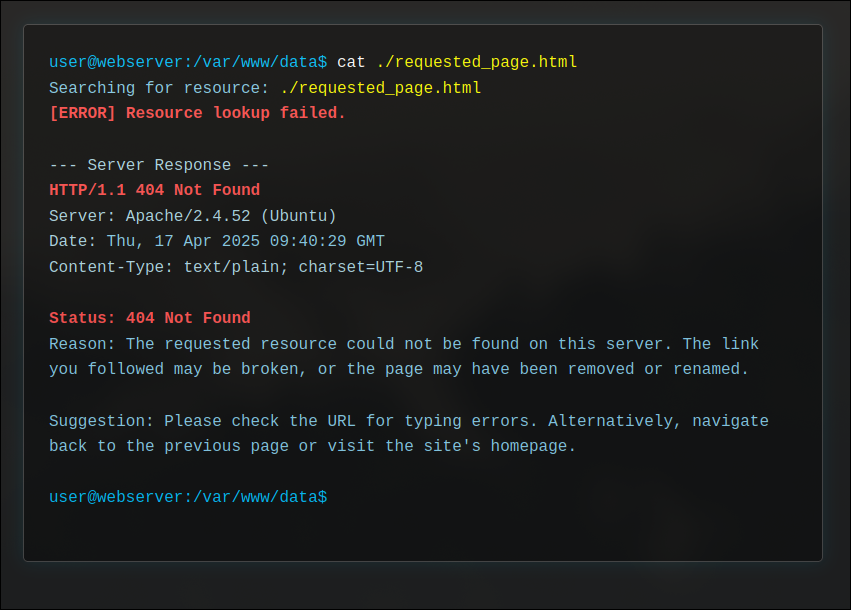
Task: Click './requested_page.html' in the Searching line
Action: tap(380, 88)
